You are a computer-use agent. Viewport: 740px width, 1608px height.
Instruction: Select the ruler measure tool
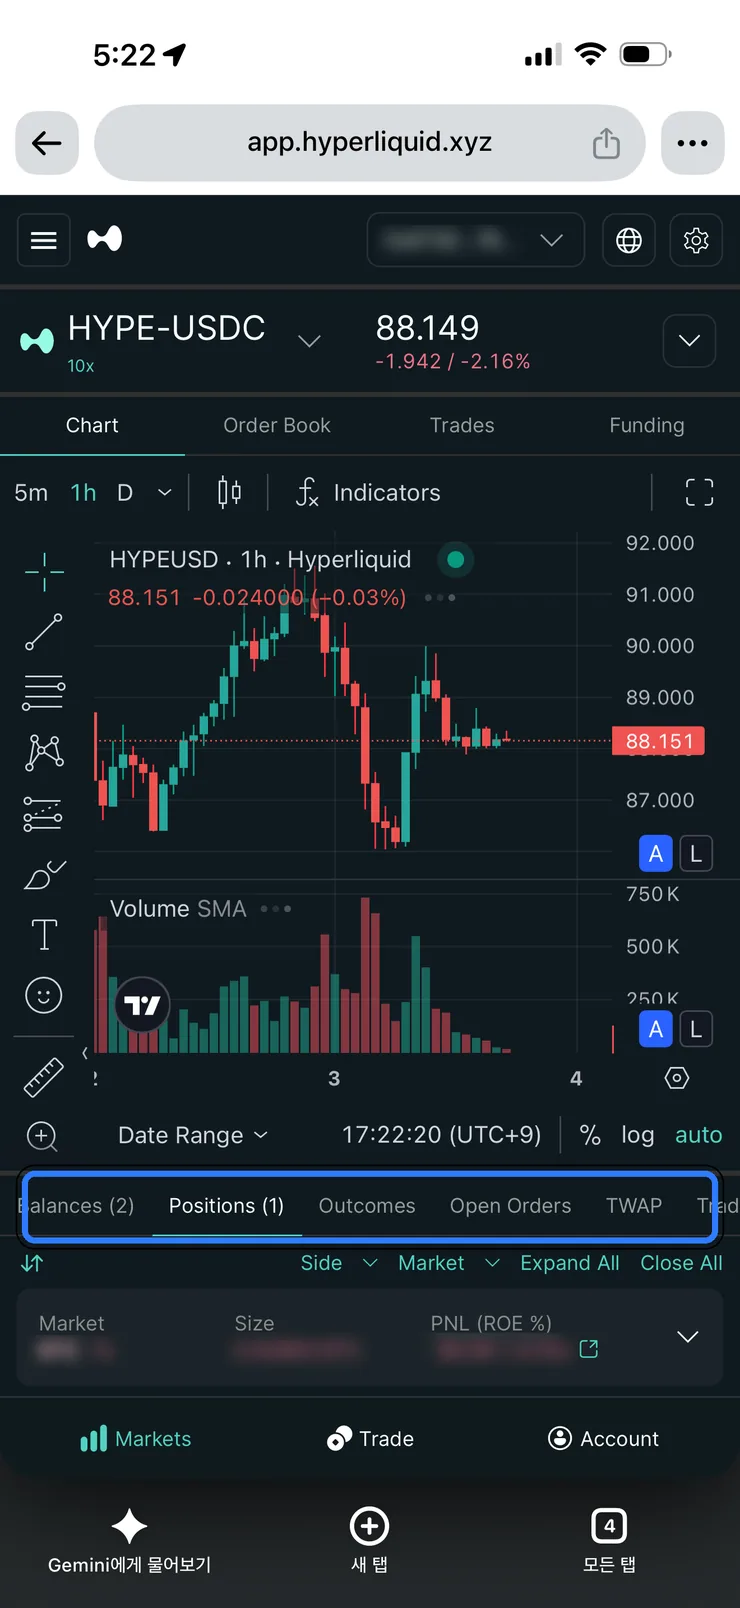tap(44, 1077)
